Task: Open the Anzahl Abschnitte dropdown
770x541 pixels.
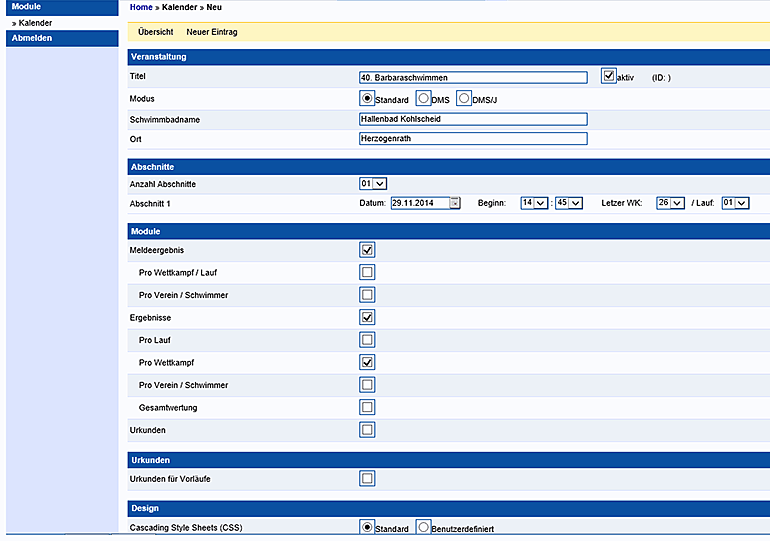Action: [373, 184]
